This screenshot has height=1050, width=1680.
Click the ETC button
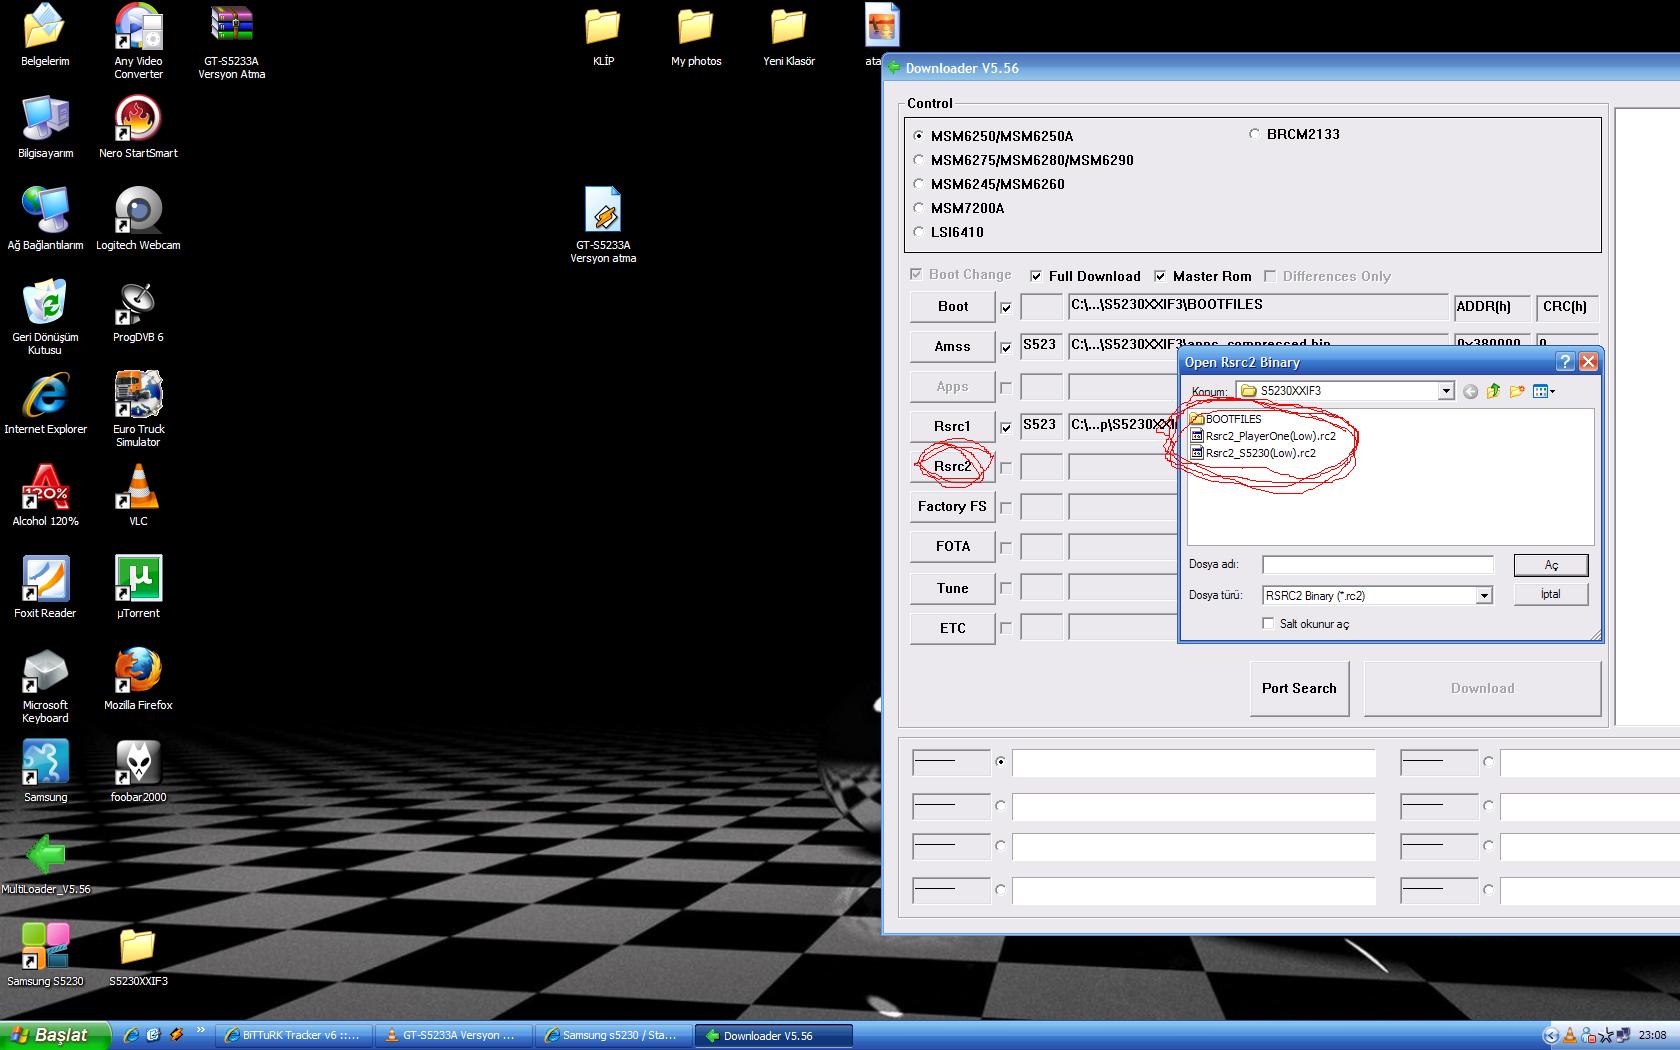click(x=952, y=629)
